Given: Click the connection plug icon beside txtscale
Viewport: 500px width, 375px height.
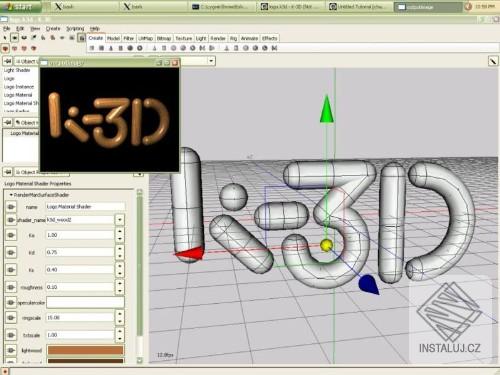Looking at the screenshot, I should [x=11, y=335].
